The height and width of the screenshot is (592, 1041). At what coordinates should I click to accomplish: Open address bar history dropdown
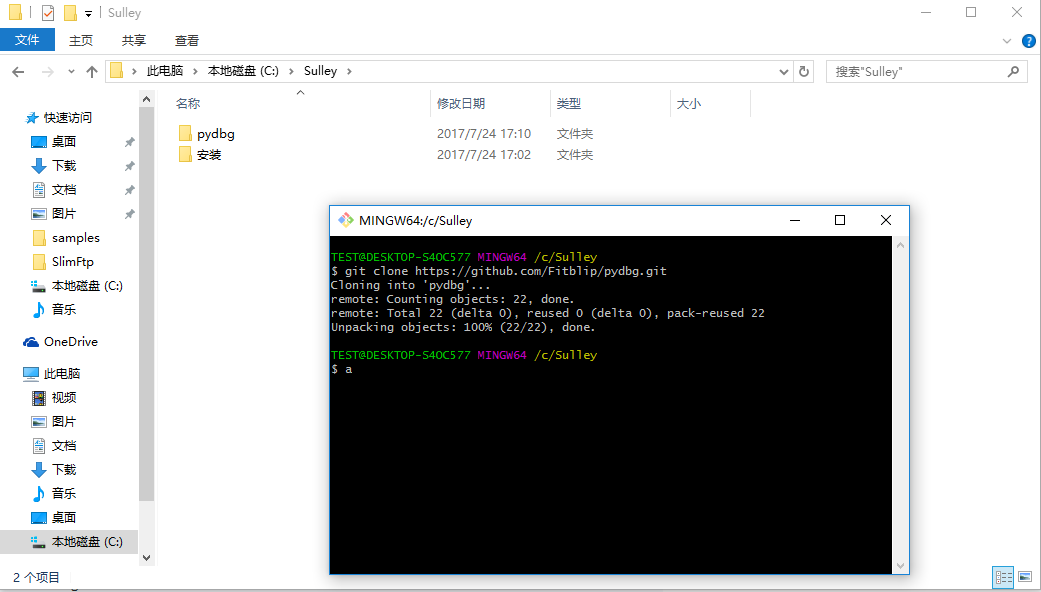[x=783, y=72]
